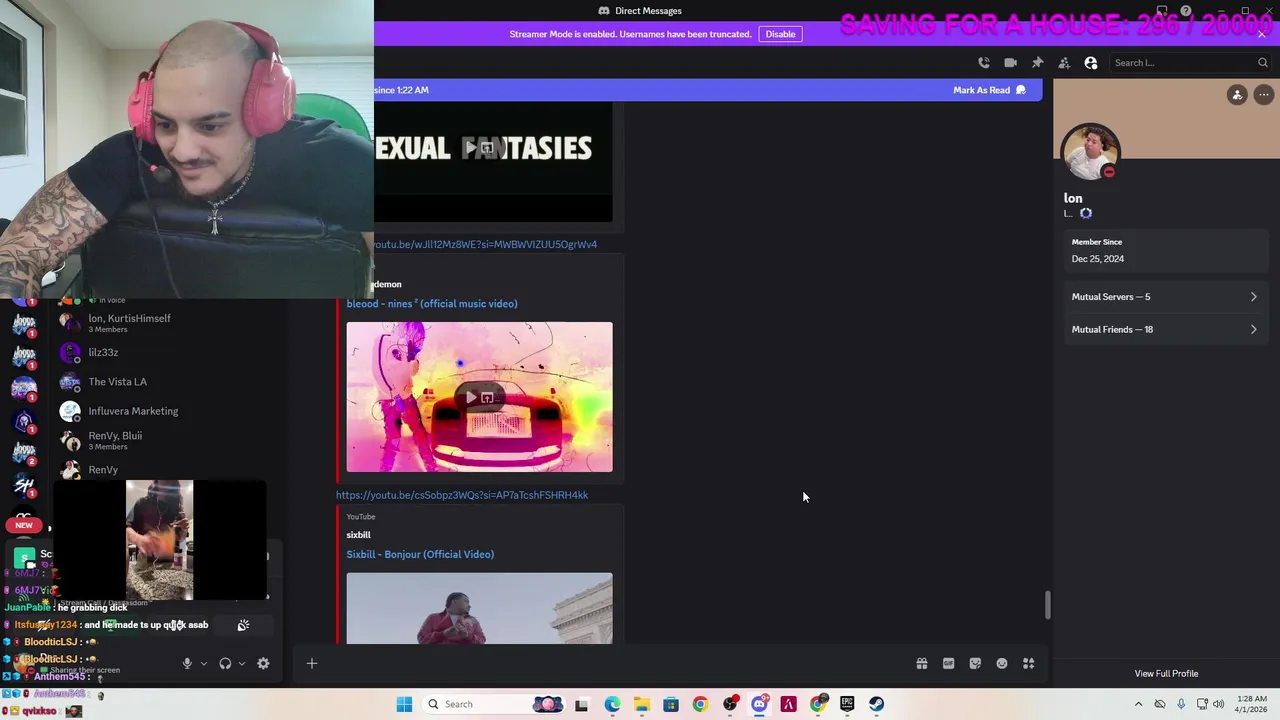Open the sticker picker
The width and height of the screenshot is (1280, 720).
point(975,663)
